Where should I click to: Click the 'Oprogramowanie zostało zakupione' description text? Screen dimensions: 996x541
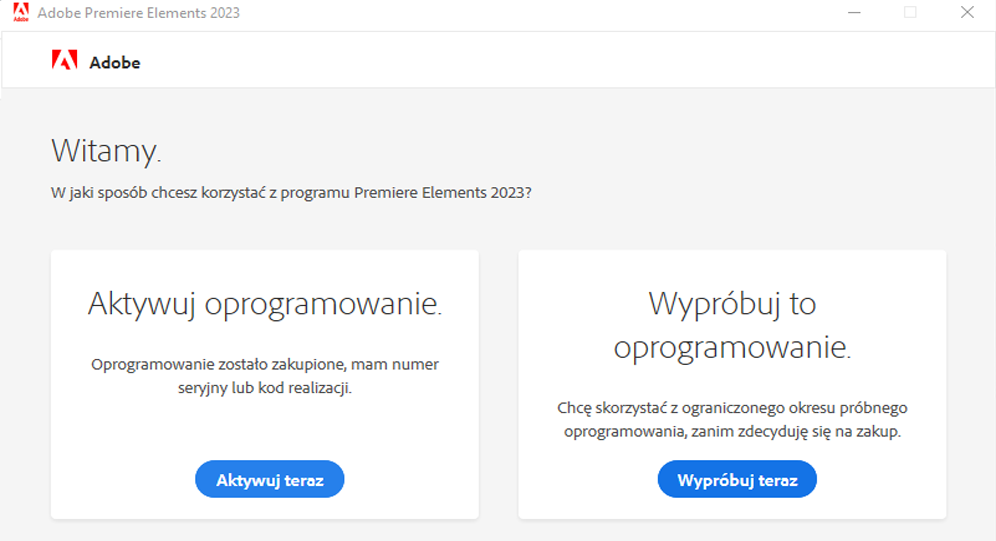click(x=265, y=376)
